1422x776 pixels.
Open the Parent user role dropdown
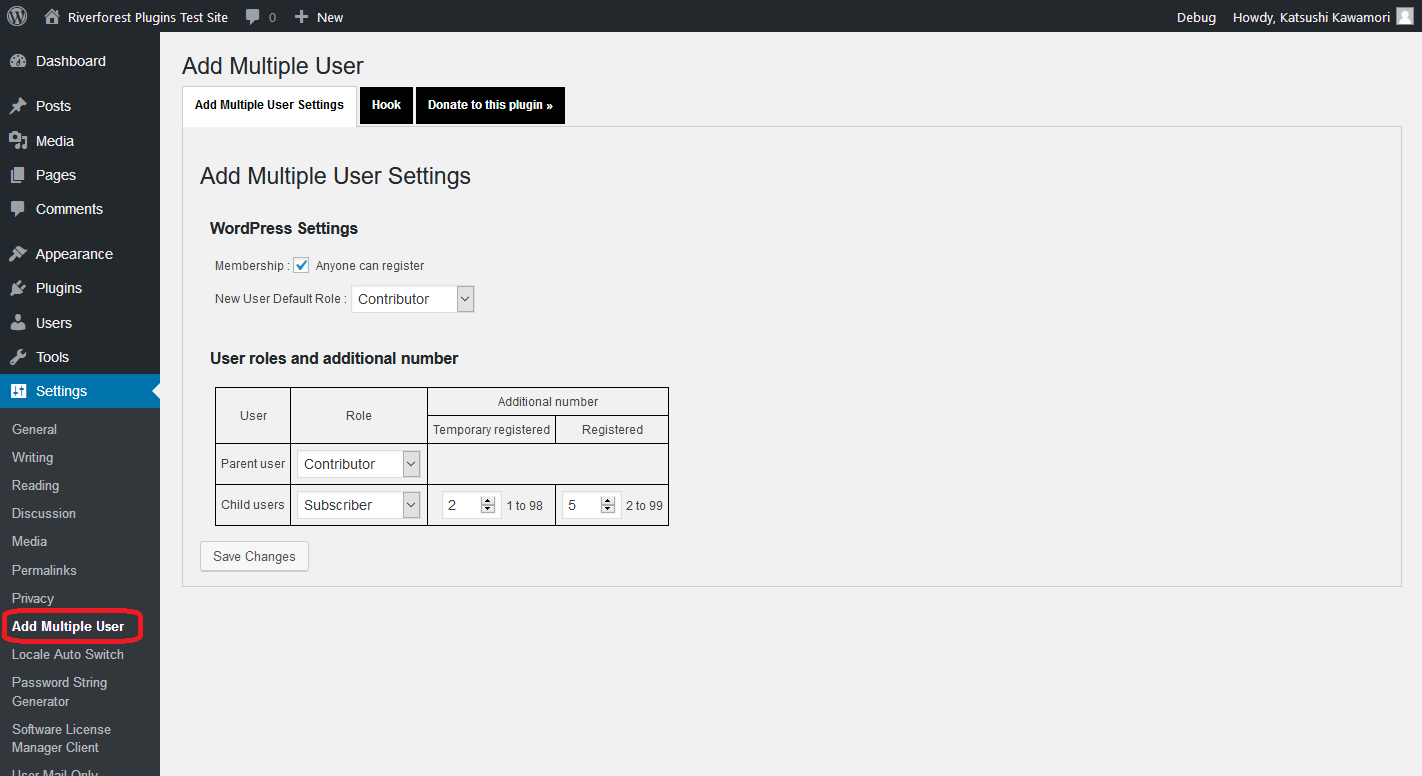[359, 464]
